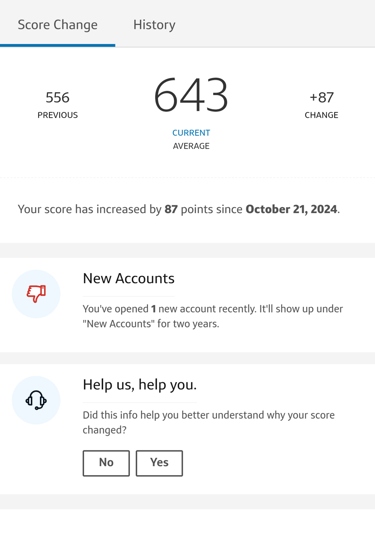This screenshot has height=557, width=375.
Task: Click the PREVIOUS label
Action: click(58, 115)
